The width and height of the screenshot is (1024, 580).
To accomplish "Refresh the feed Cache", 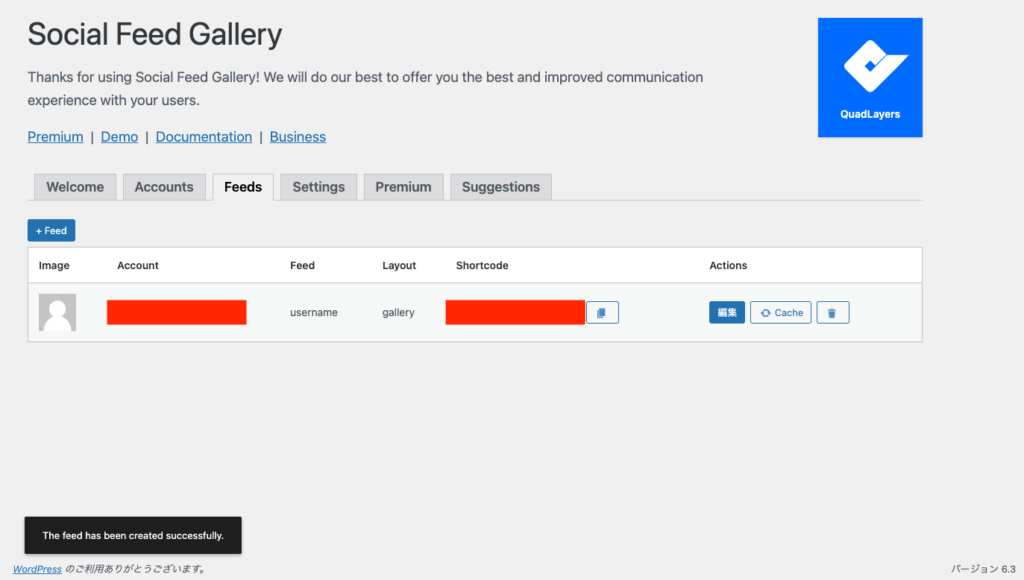I will point(781,313).
